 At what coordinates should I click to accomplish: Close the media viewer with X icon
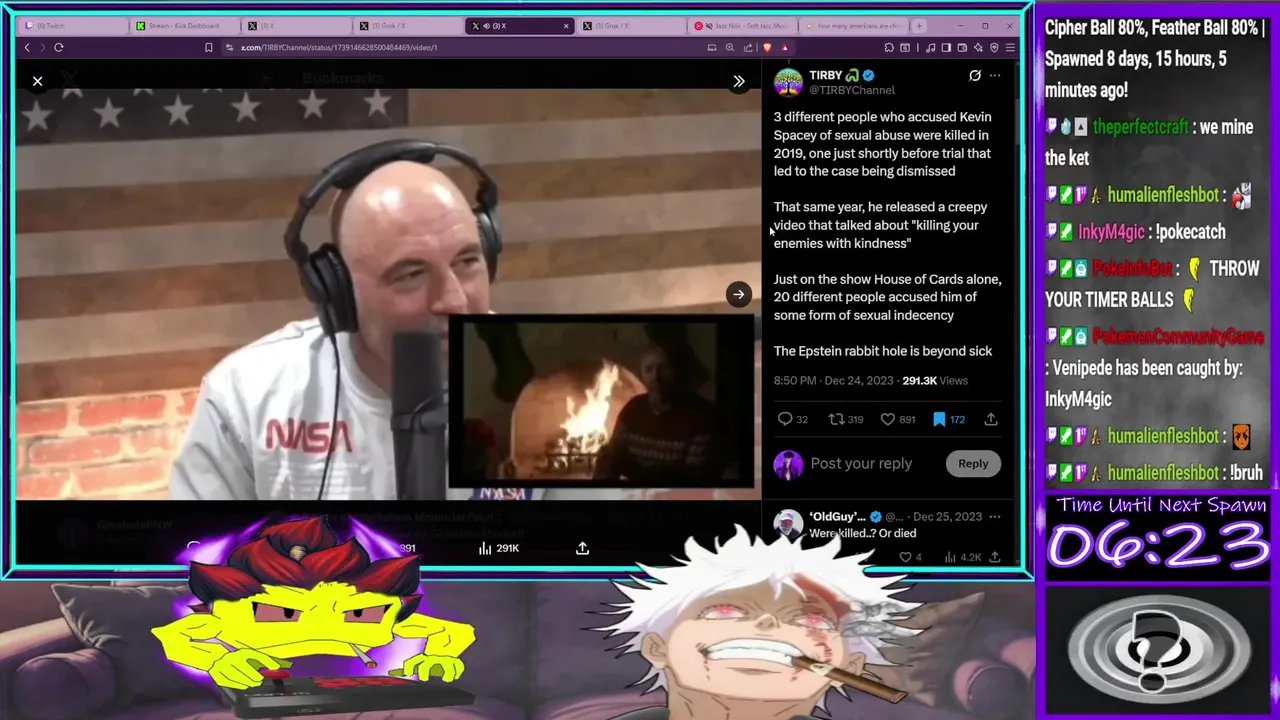pos(37,81)
